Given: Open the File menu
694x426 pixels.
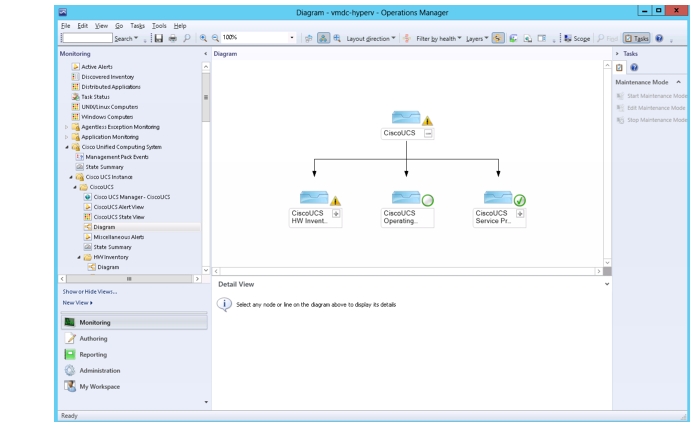Looking at the screenshot, I should point(66,26).
